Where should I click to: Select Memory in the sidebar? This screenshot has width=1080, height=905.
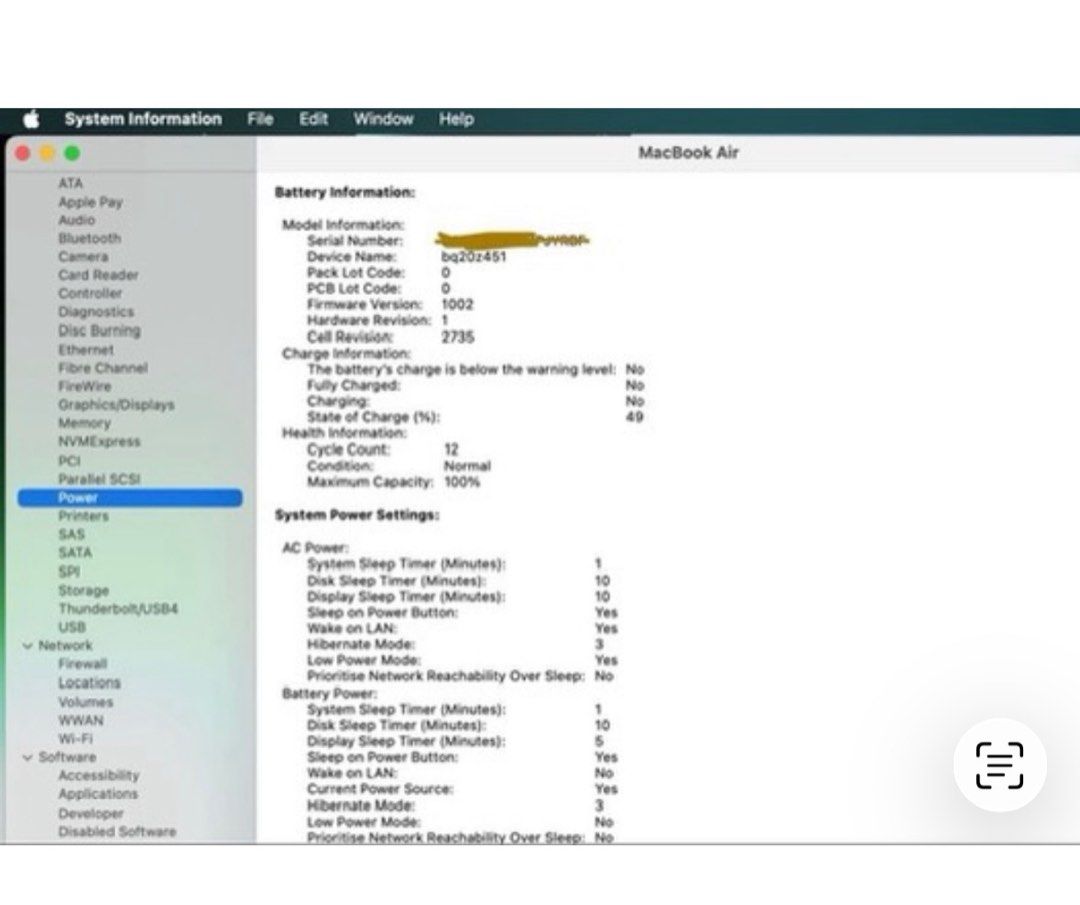[x=84, y=423]
